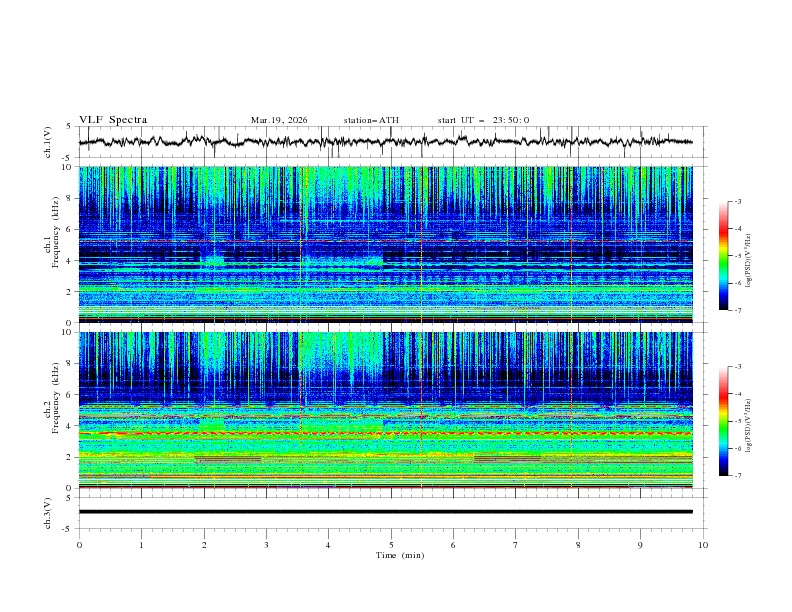Click the ch.1 spectrogram color bar
This screenshot has width=792, height=612.
coord(723,256)
